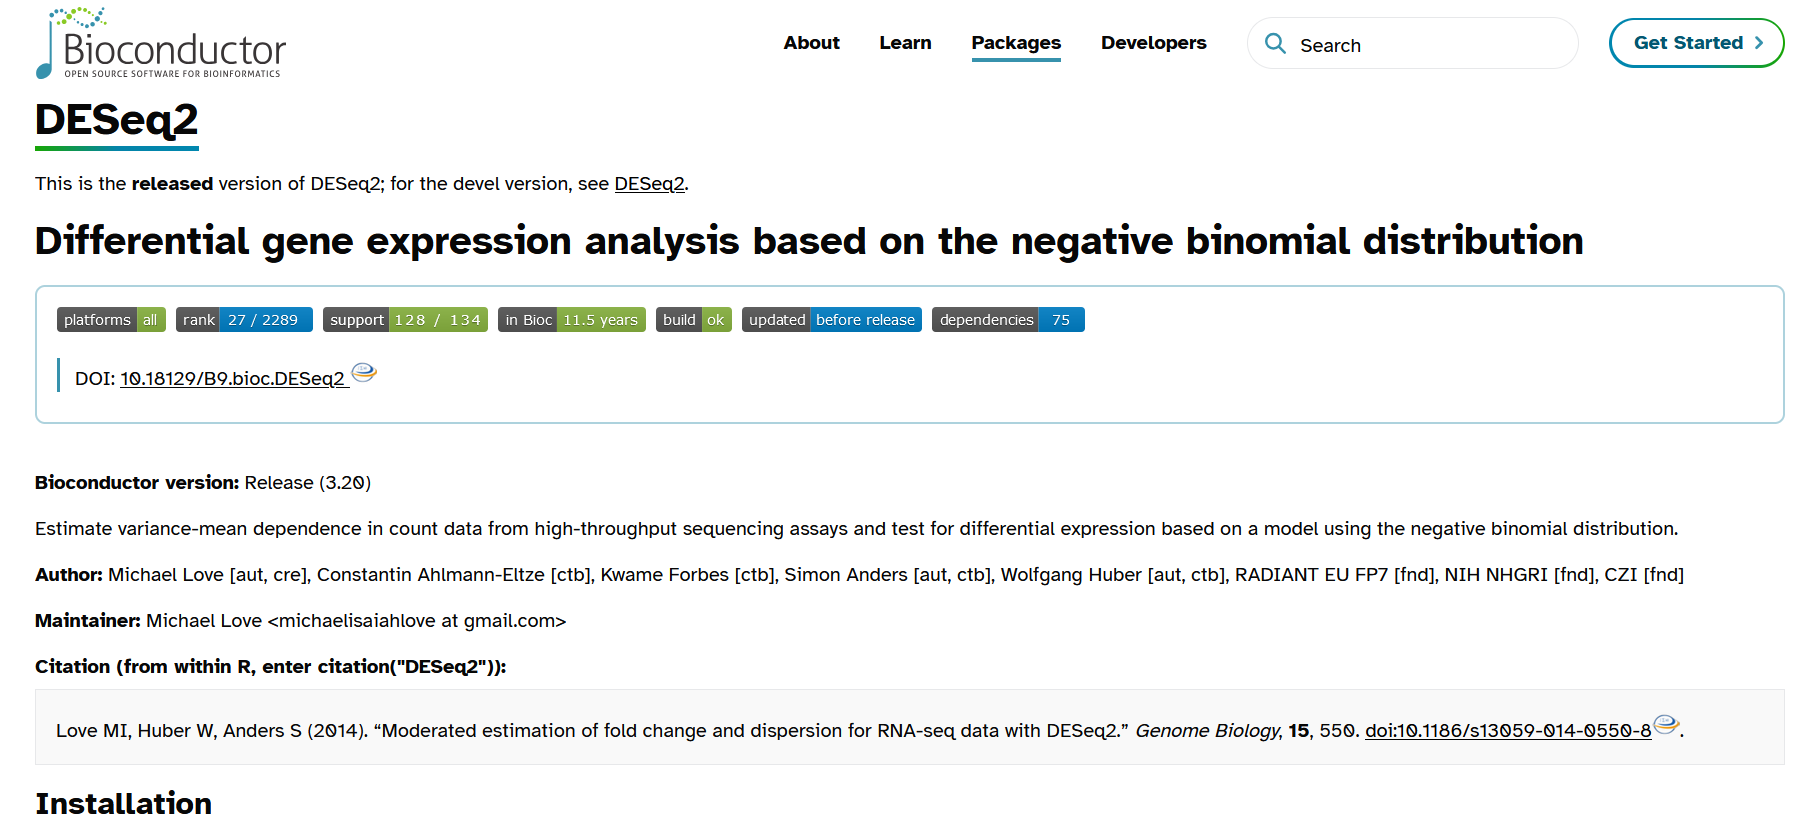Image resolution: width=1806 pixels, height=837 pixels.
Task: Open the doi:10.1186/s13059-014-0550-8 link
Action: tap(1508, 731)
